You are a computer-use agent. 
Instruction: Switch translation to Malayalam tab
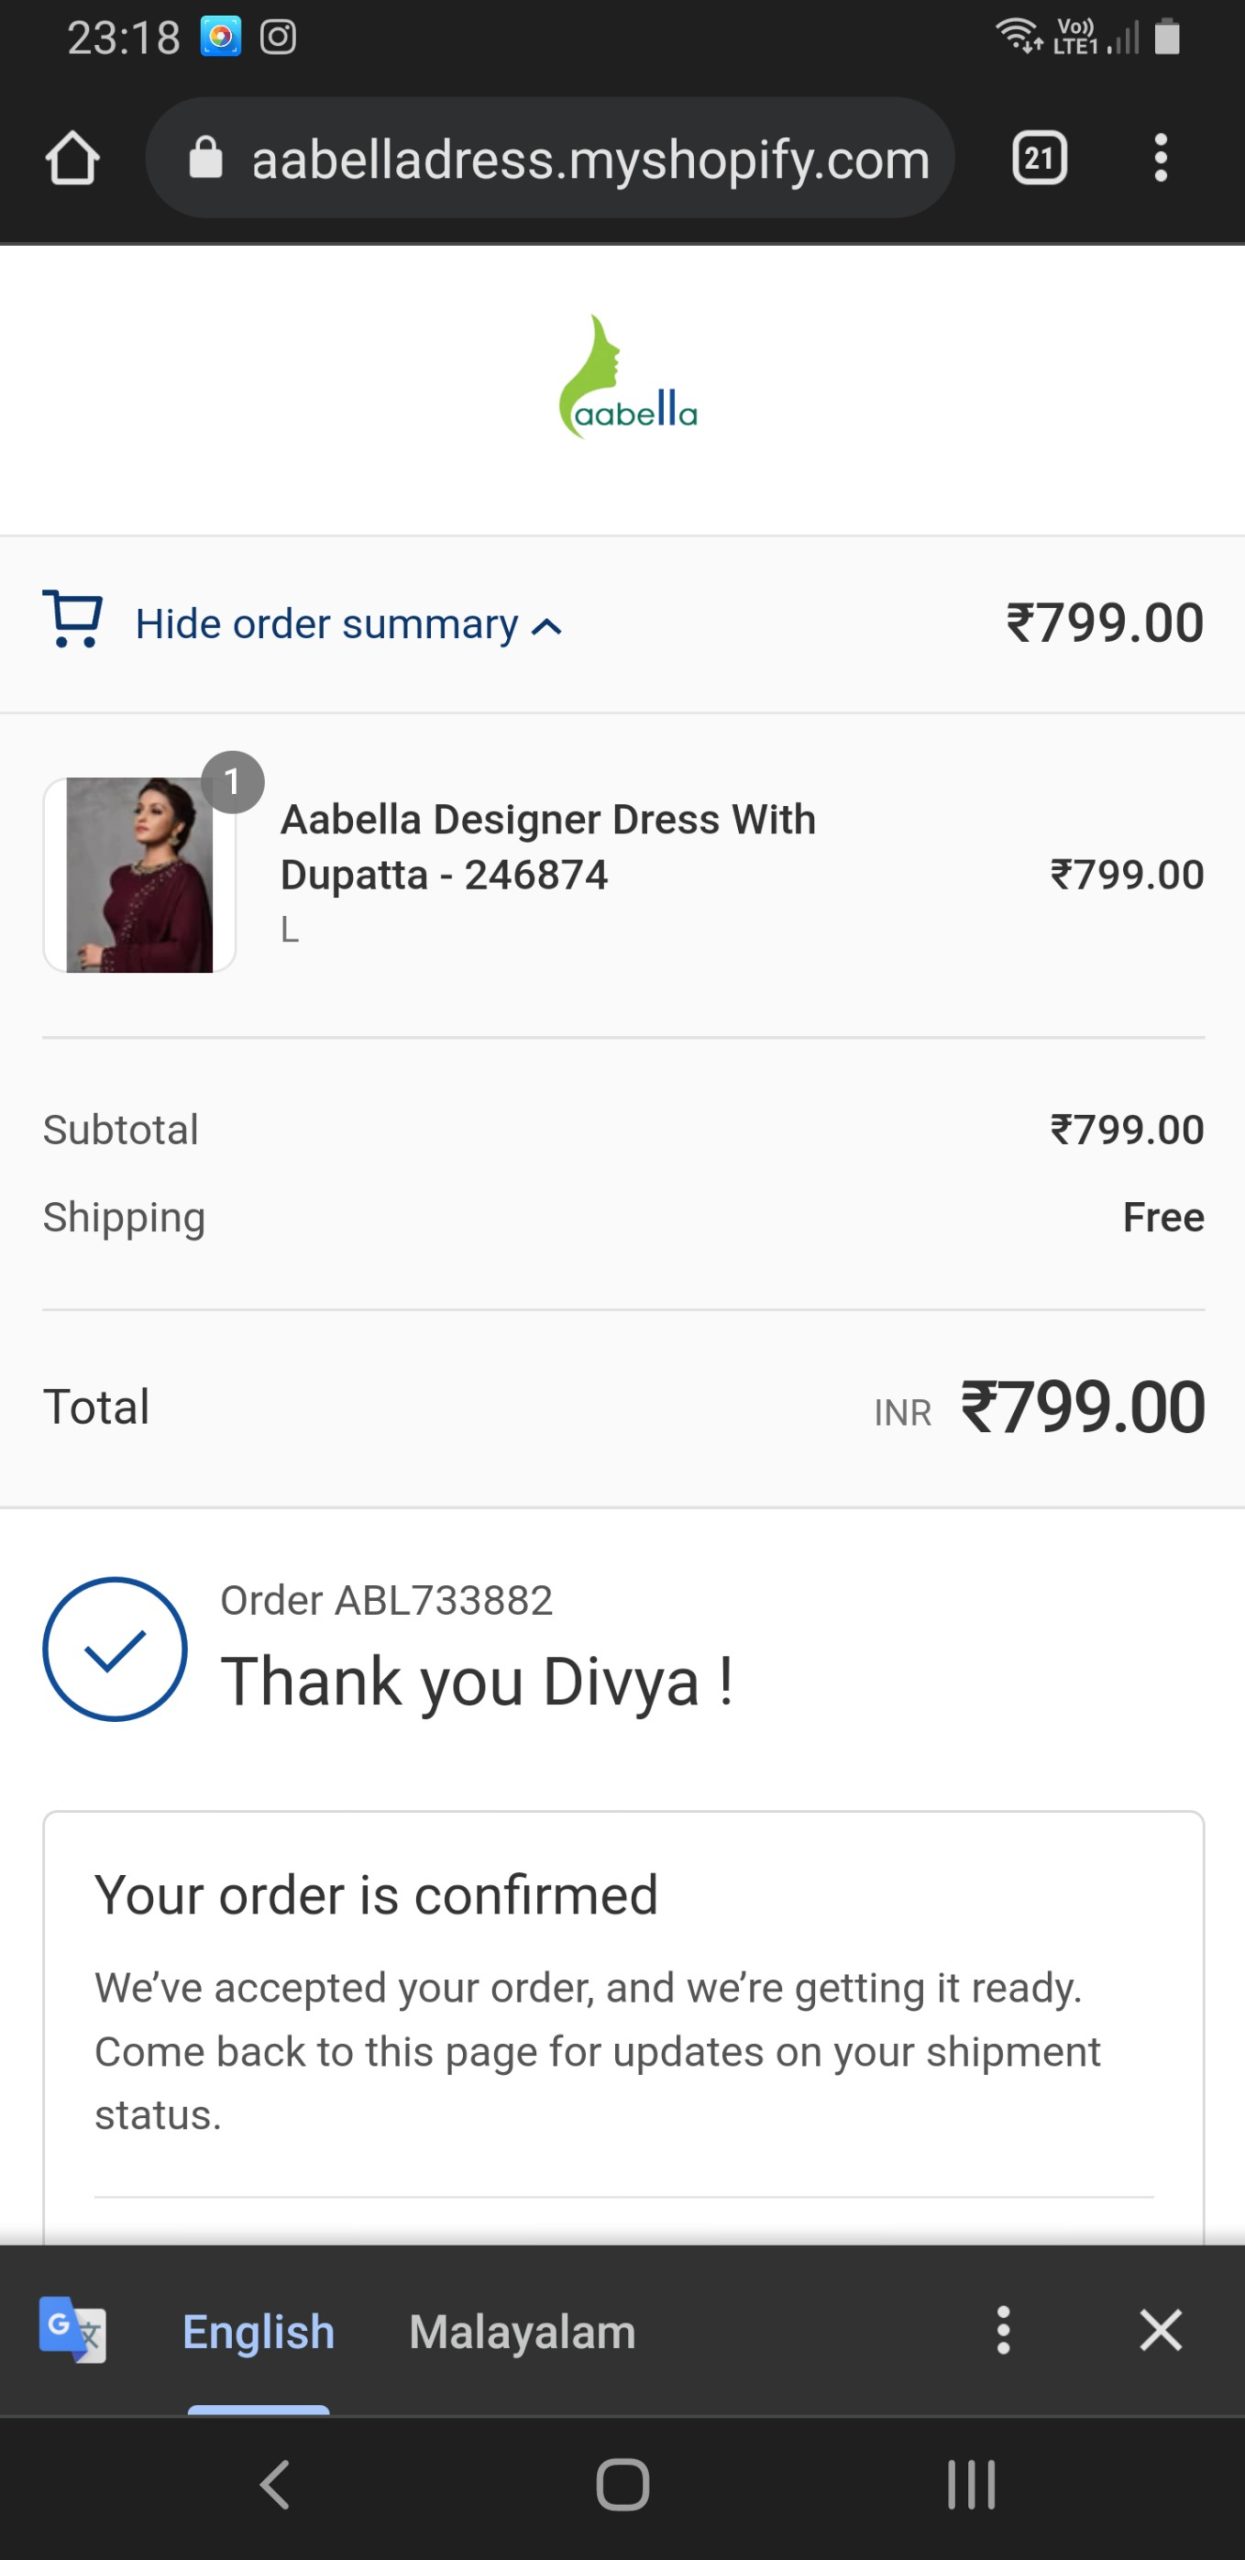522,2332
